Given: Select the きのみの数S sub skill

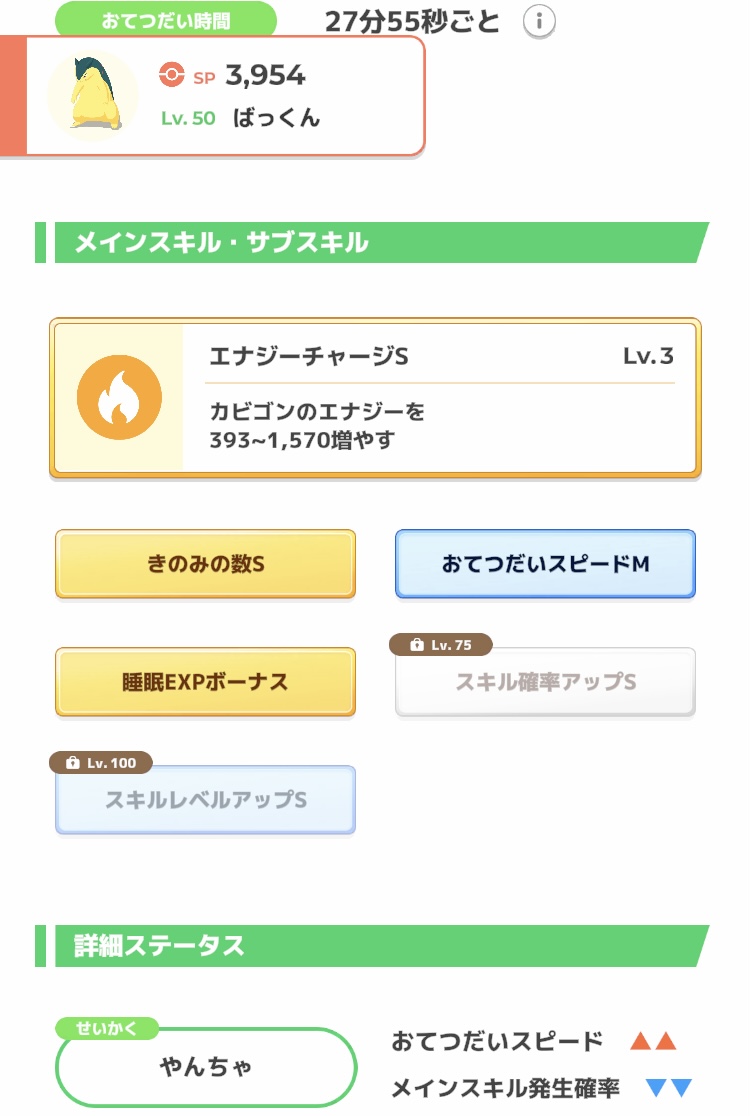Looking at the screenshot, I should tap(206, 564).
